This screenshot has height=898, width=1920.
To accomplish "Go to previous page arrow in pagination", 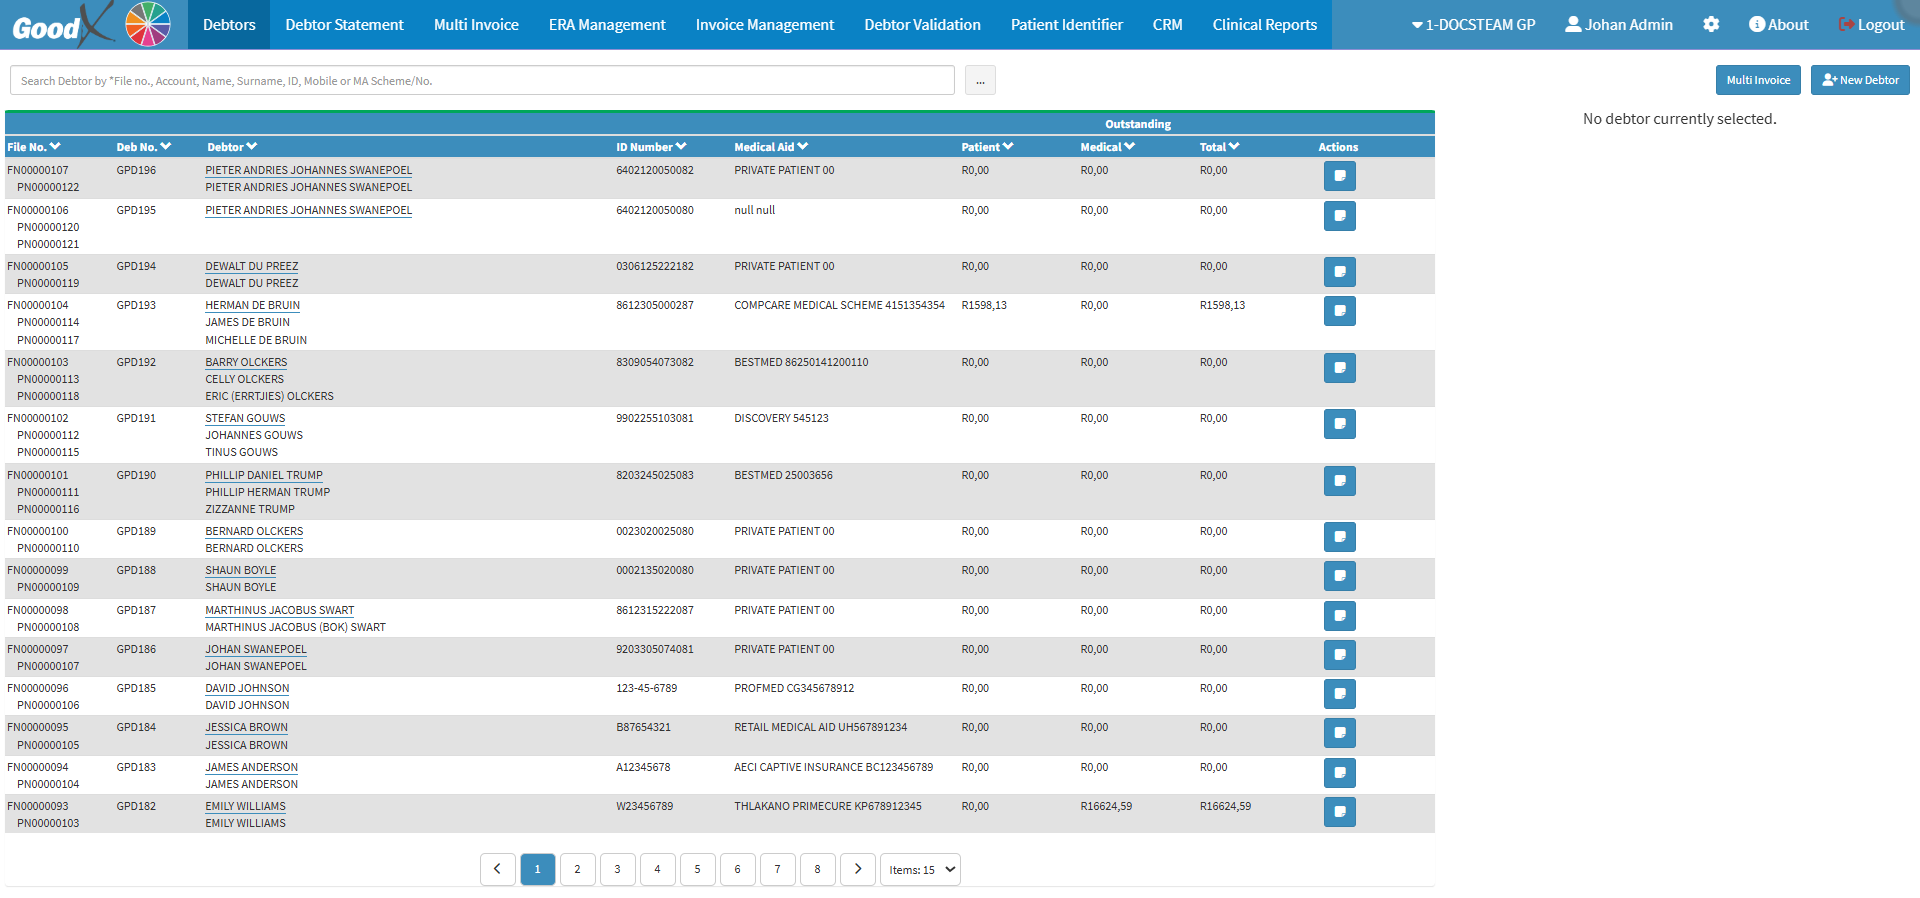I will coord(497,869).
